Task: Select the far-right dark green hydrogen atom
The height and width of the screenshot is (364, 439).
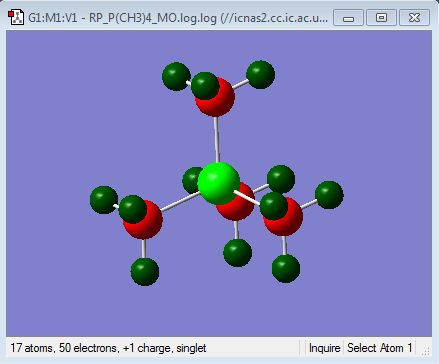Action: (329, 195)
